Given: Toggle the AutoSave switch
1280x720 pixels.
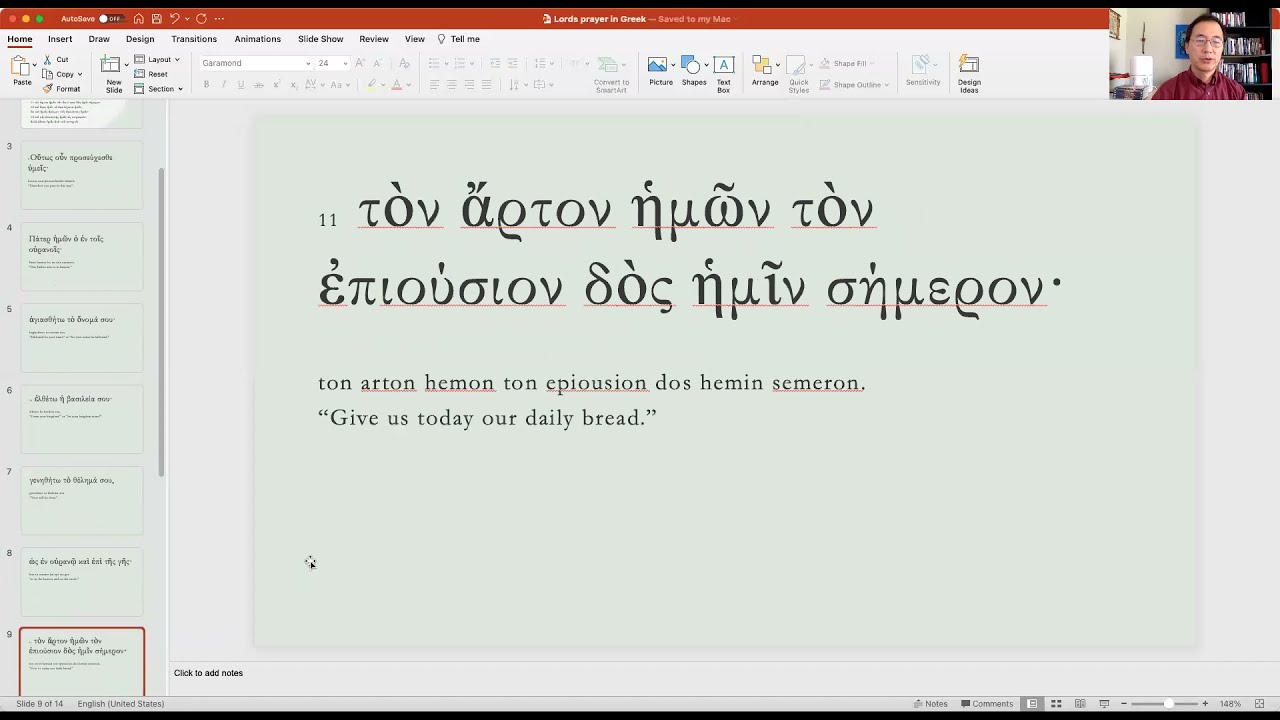Looking at the screenshot, I should coord(110,18).
